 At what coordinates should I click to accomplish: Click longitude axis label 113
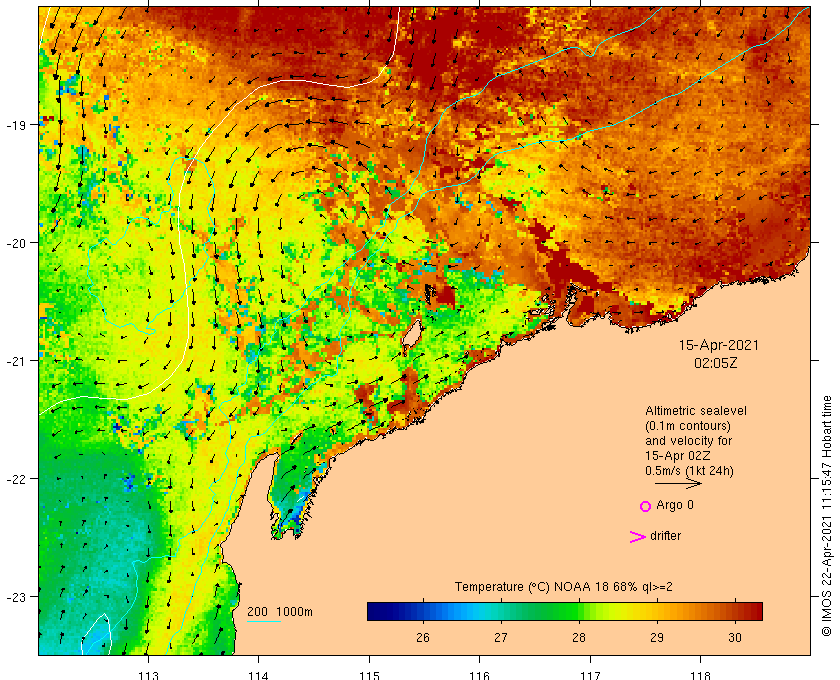pyautogui.click(x=148, y=675)
